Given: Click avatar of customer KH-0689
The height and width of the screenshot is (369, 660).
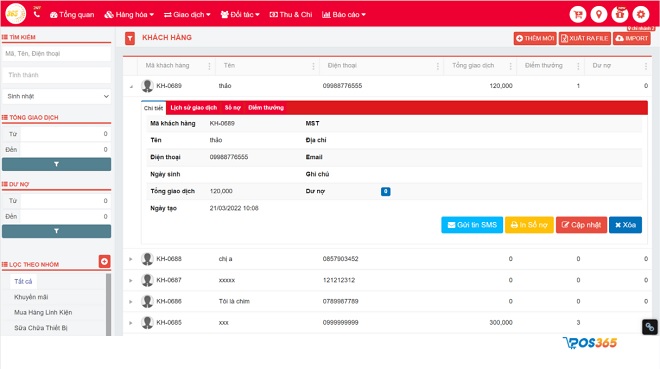Looking at the screenshot, I should click(x=147, y=86).
